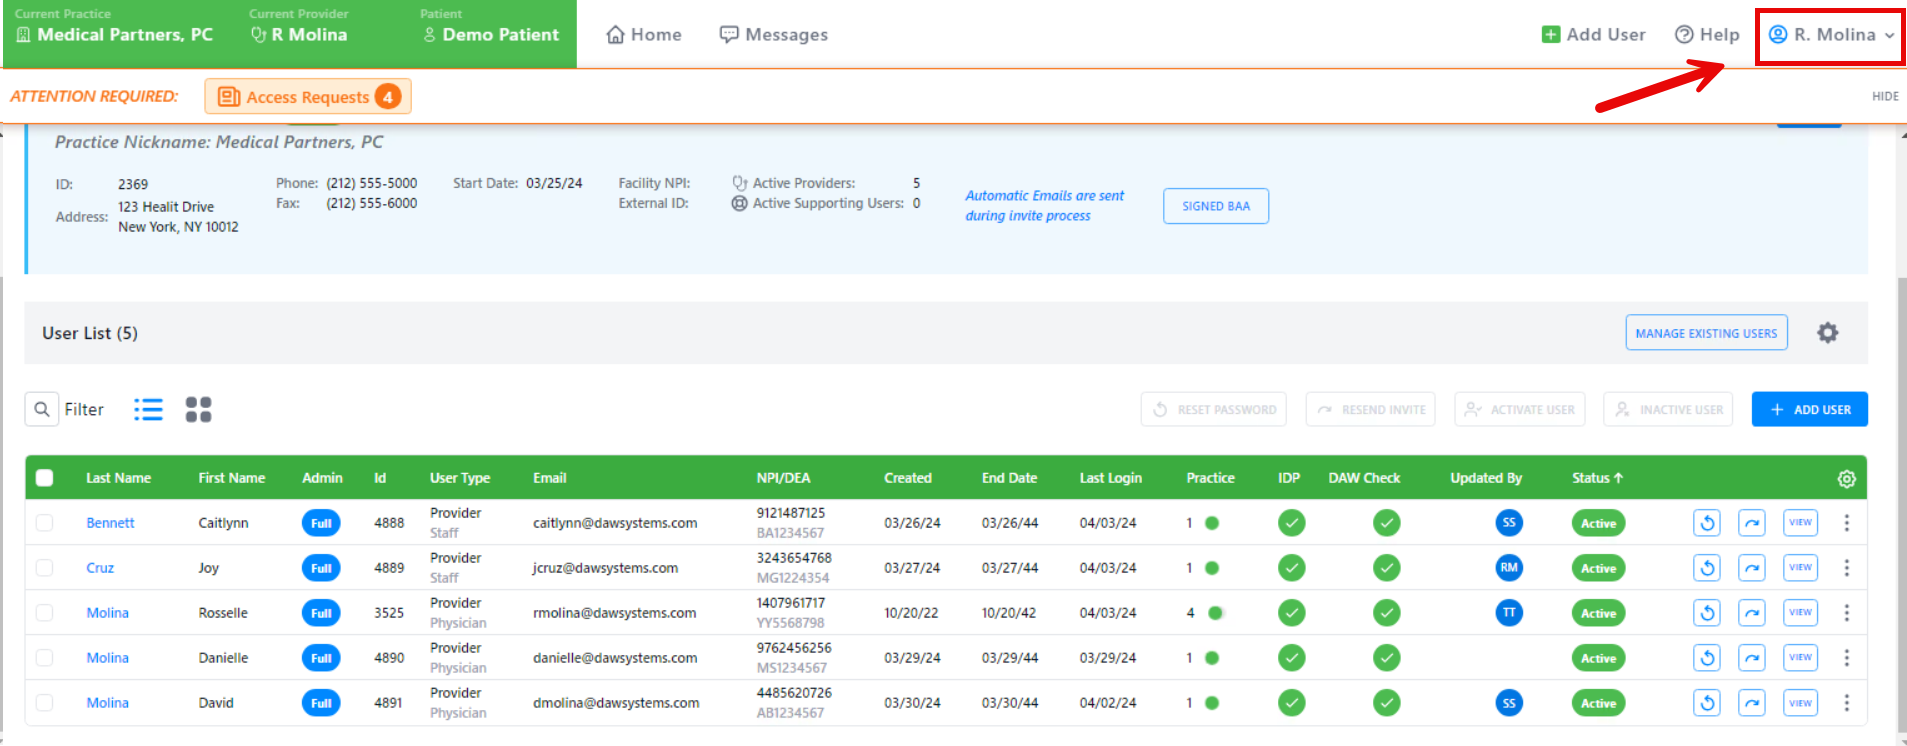Click resend invite icon for Bennett row
Screen dimensions: 1907x746
[x=1752, y=523]
